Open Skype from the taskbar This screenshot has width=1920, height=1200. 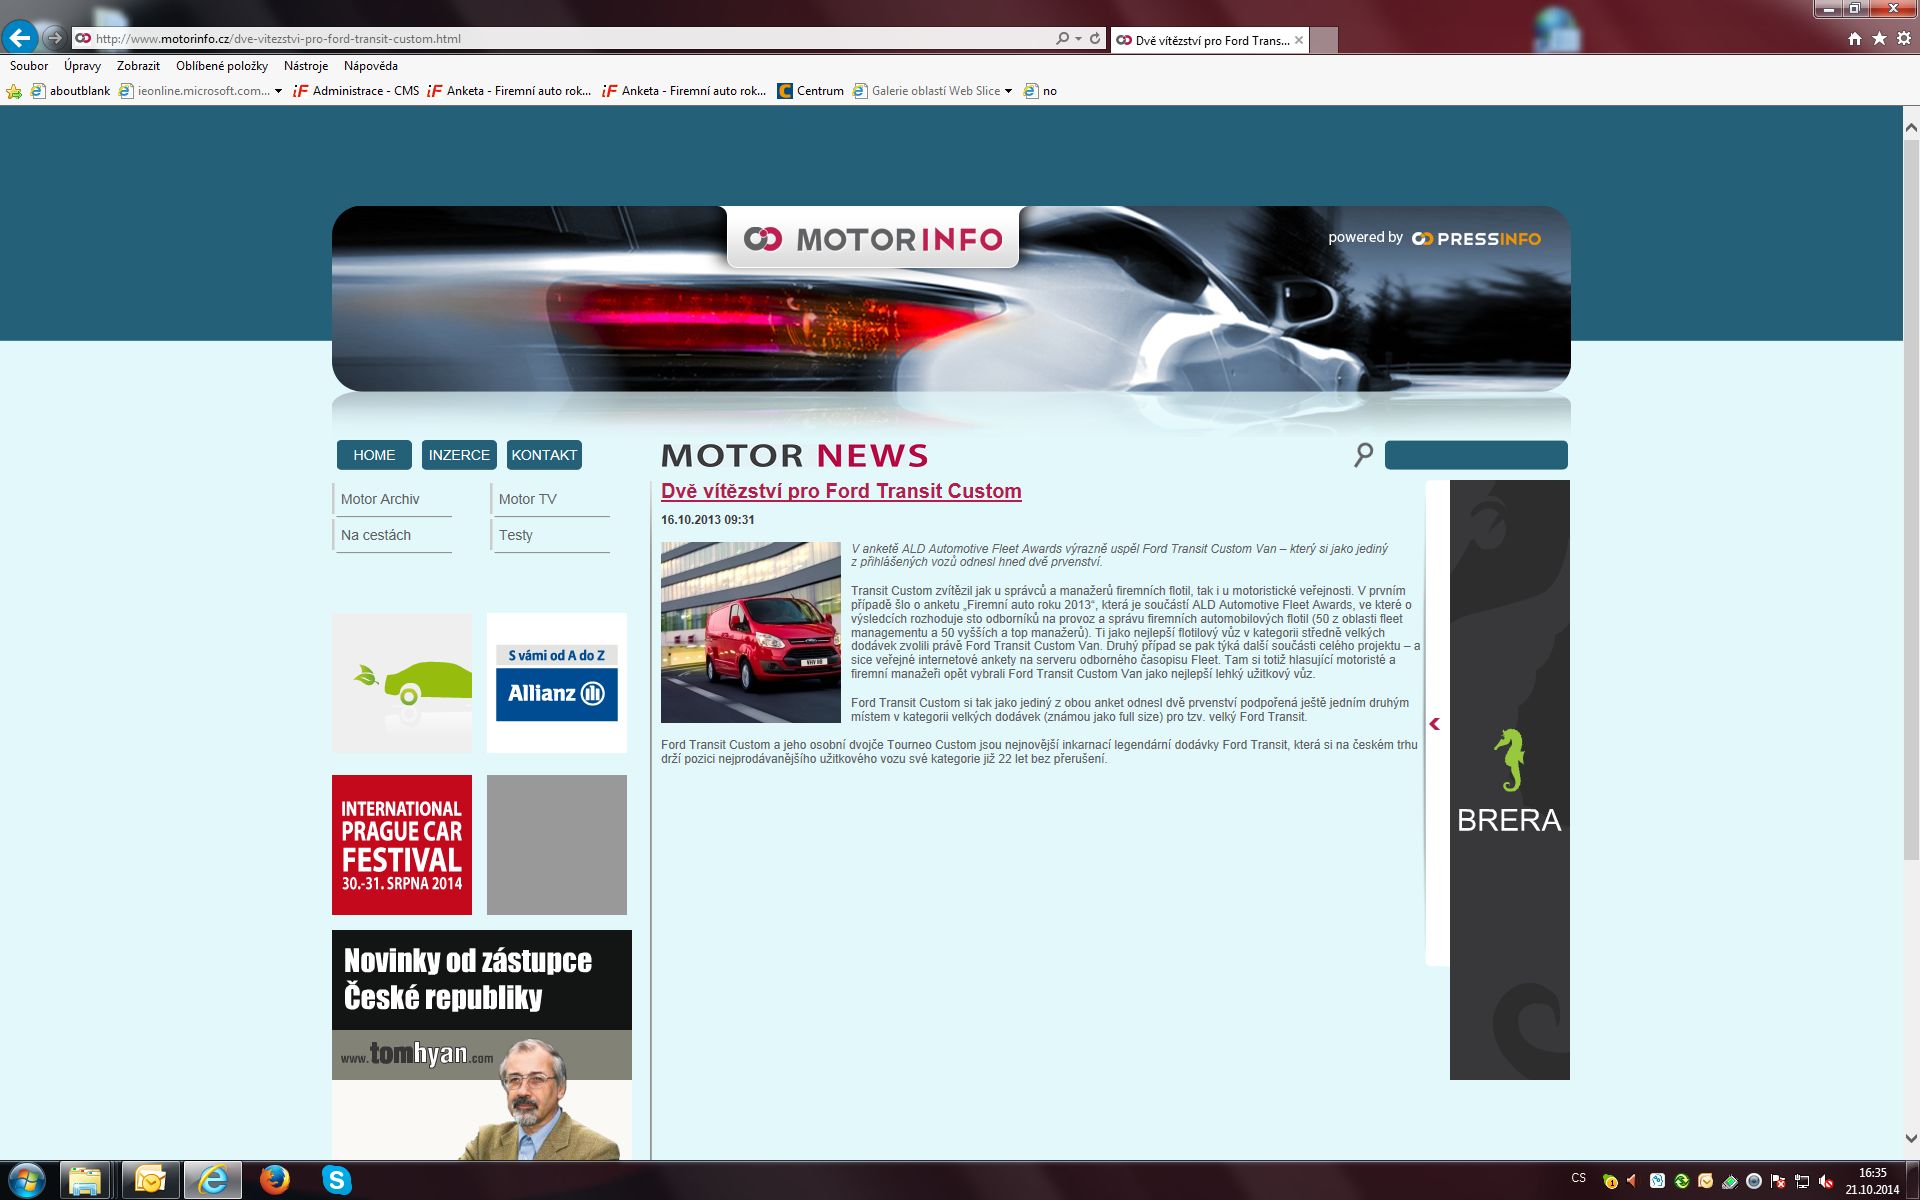coord(337,1180)
